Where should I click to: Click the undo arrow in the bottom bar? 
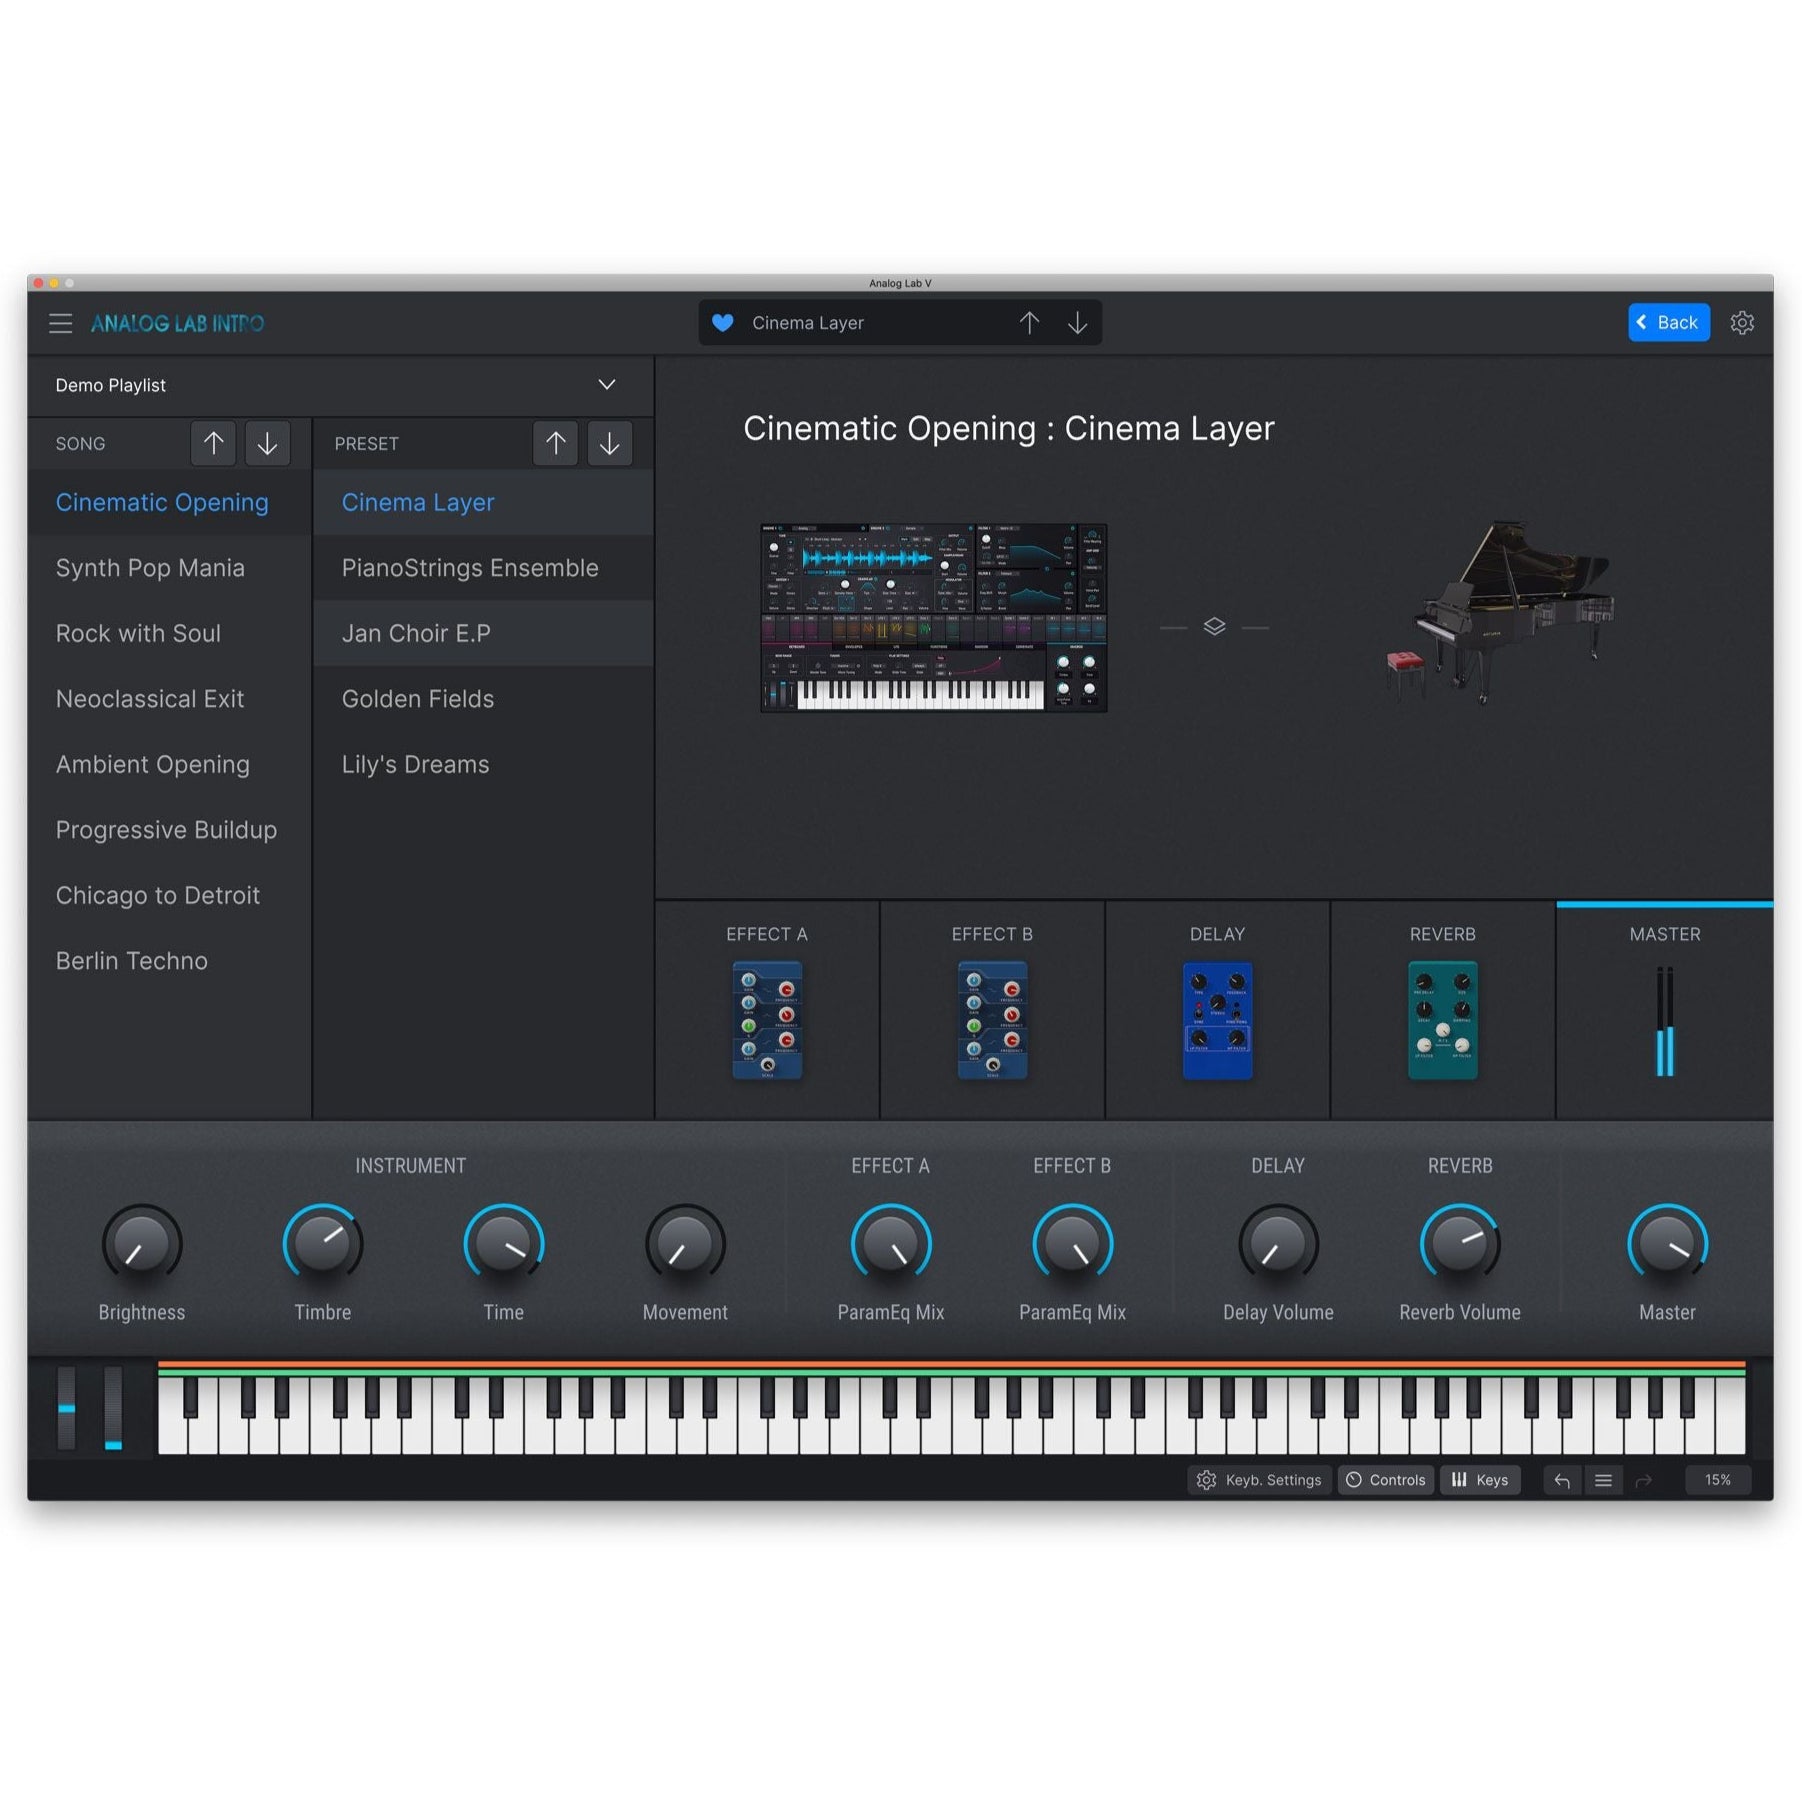(x=1562, y=1480)
